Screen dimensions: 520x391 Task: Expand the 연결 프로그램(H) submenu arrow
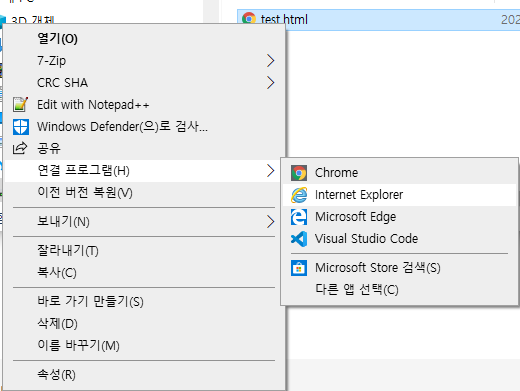pos(270,171)
